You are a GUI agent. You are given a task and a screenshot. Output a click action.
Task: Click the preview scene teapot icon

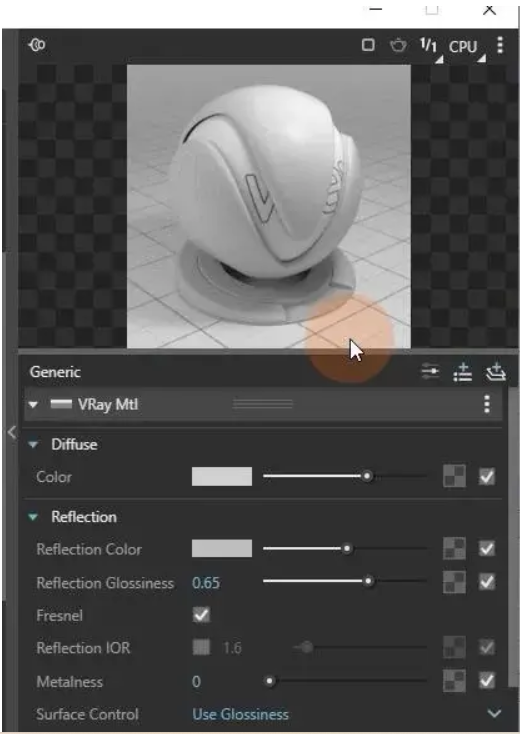pos(398,45)
